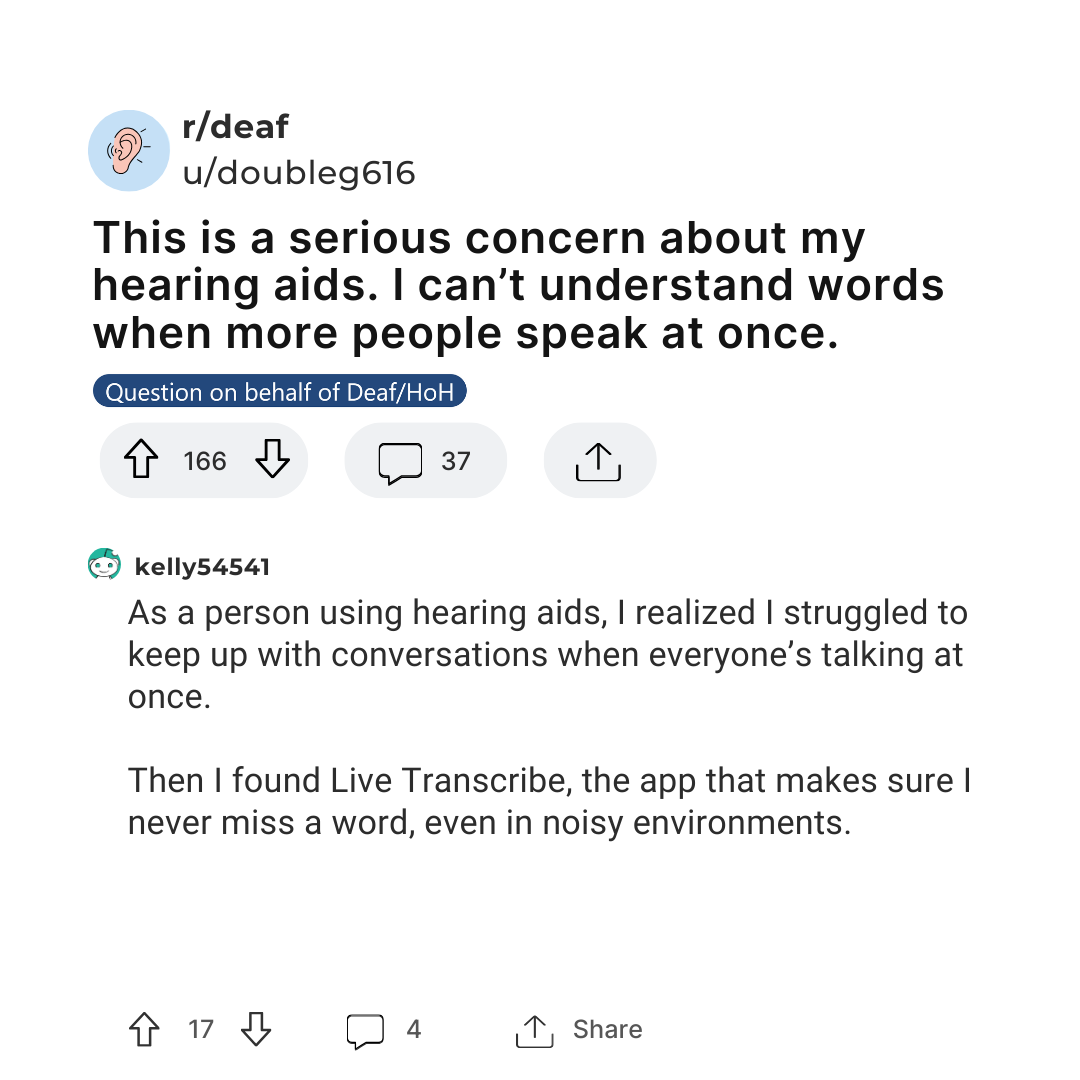Open the 37 comments on the post
The image size is (1080, 1080).
point(425,460)
